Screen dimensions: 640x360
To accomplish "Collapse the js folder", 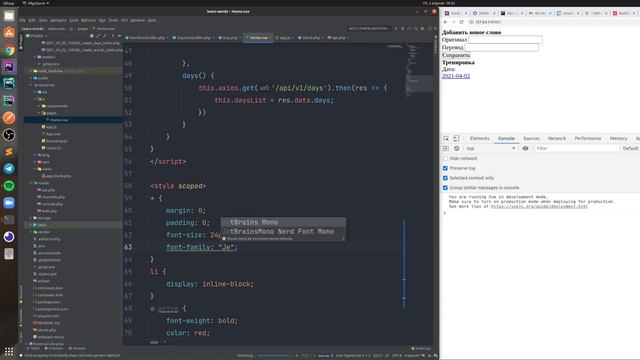I will pos(35,99).
